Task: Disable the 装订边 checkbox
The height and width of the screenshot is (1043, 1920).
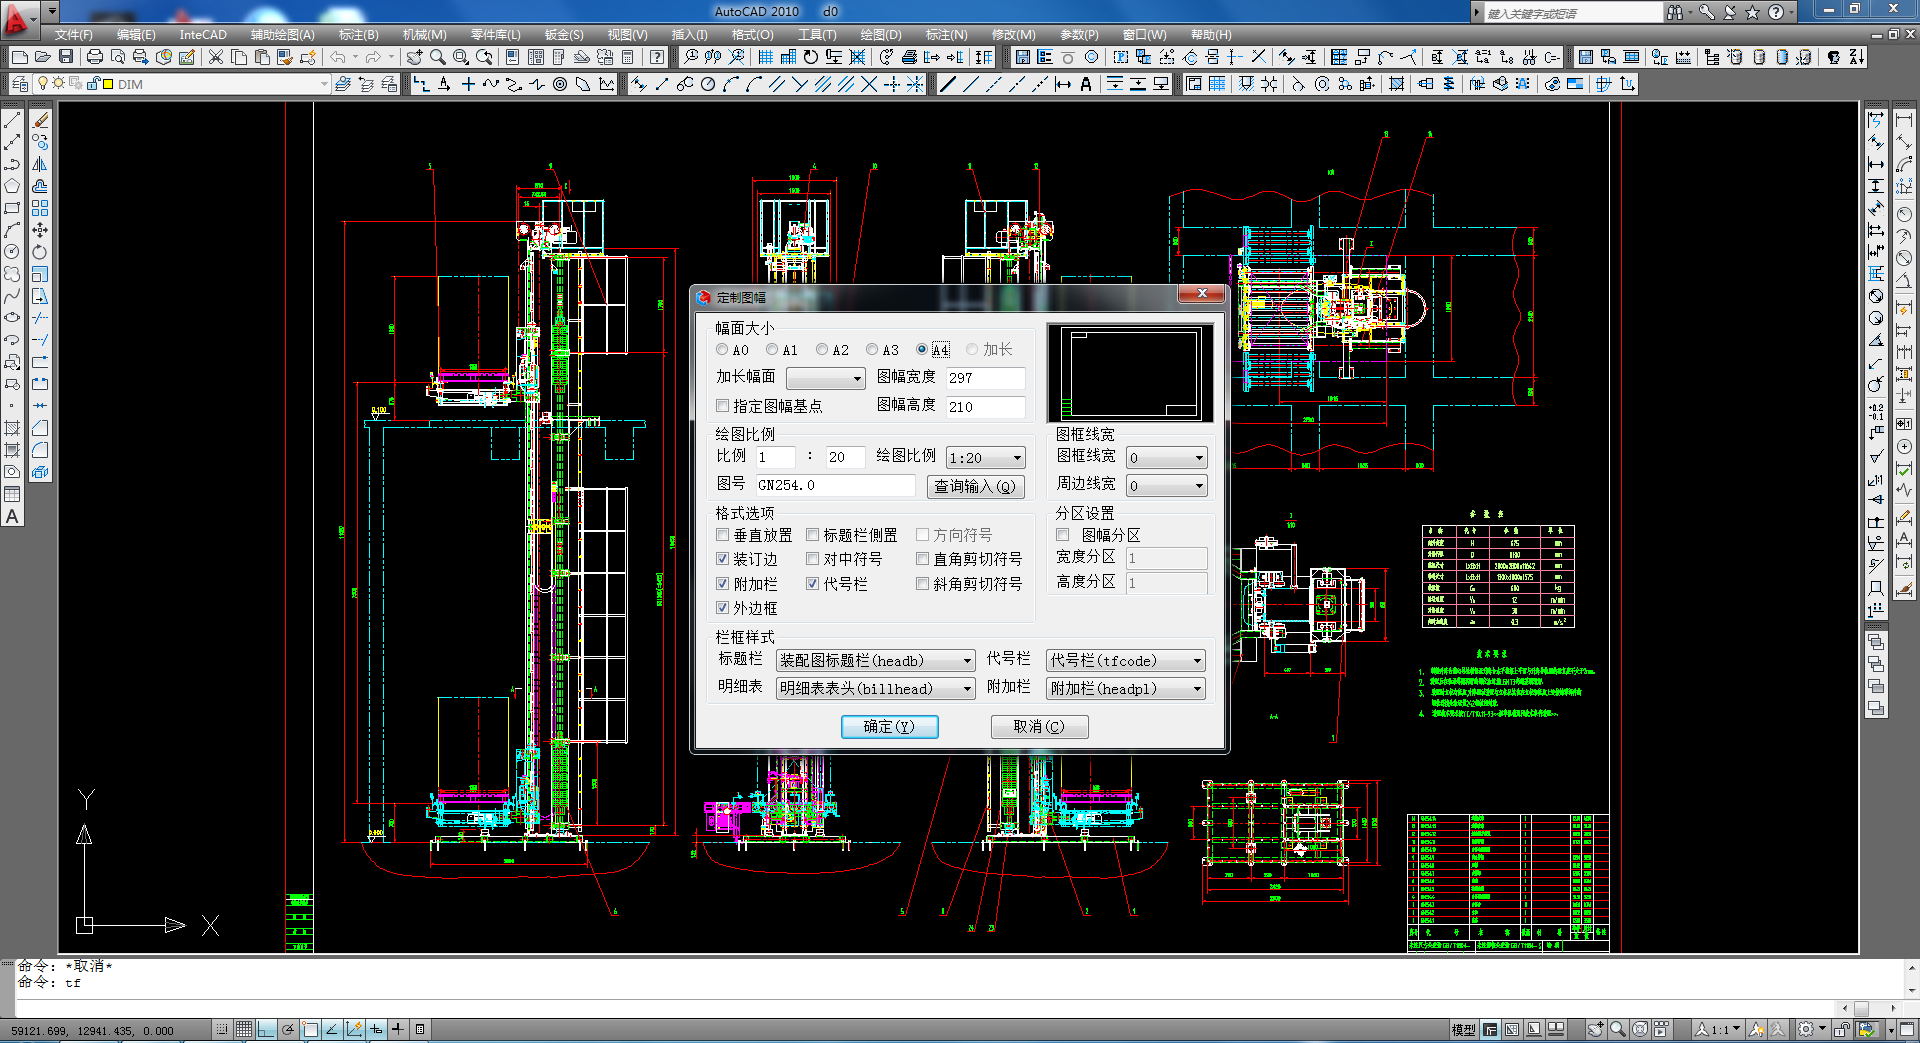Action: (723, 559)
